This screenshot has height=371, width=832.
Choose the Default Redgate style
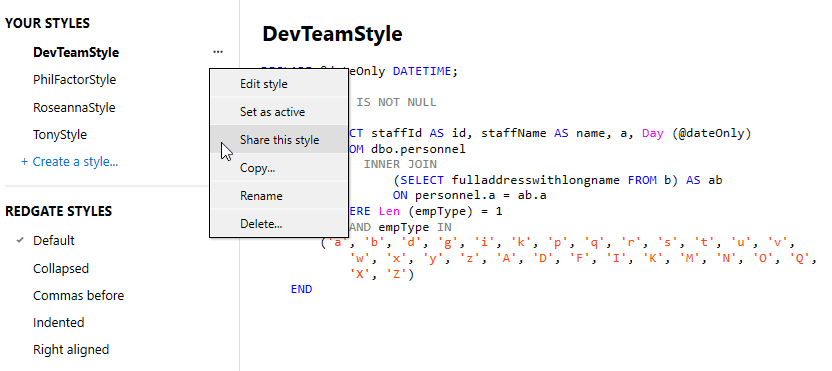point(54,240)
